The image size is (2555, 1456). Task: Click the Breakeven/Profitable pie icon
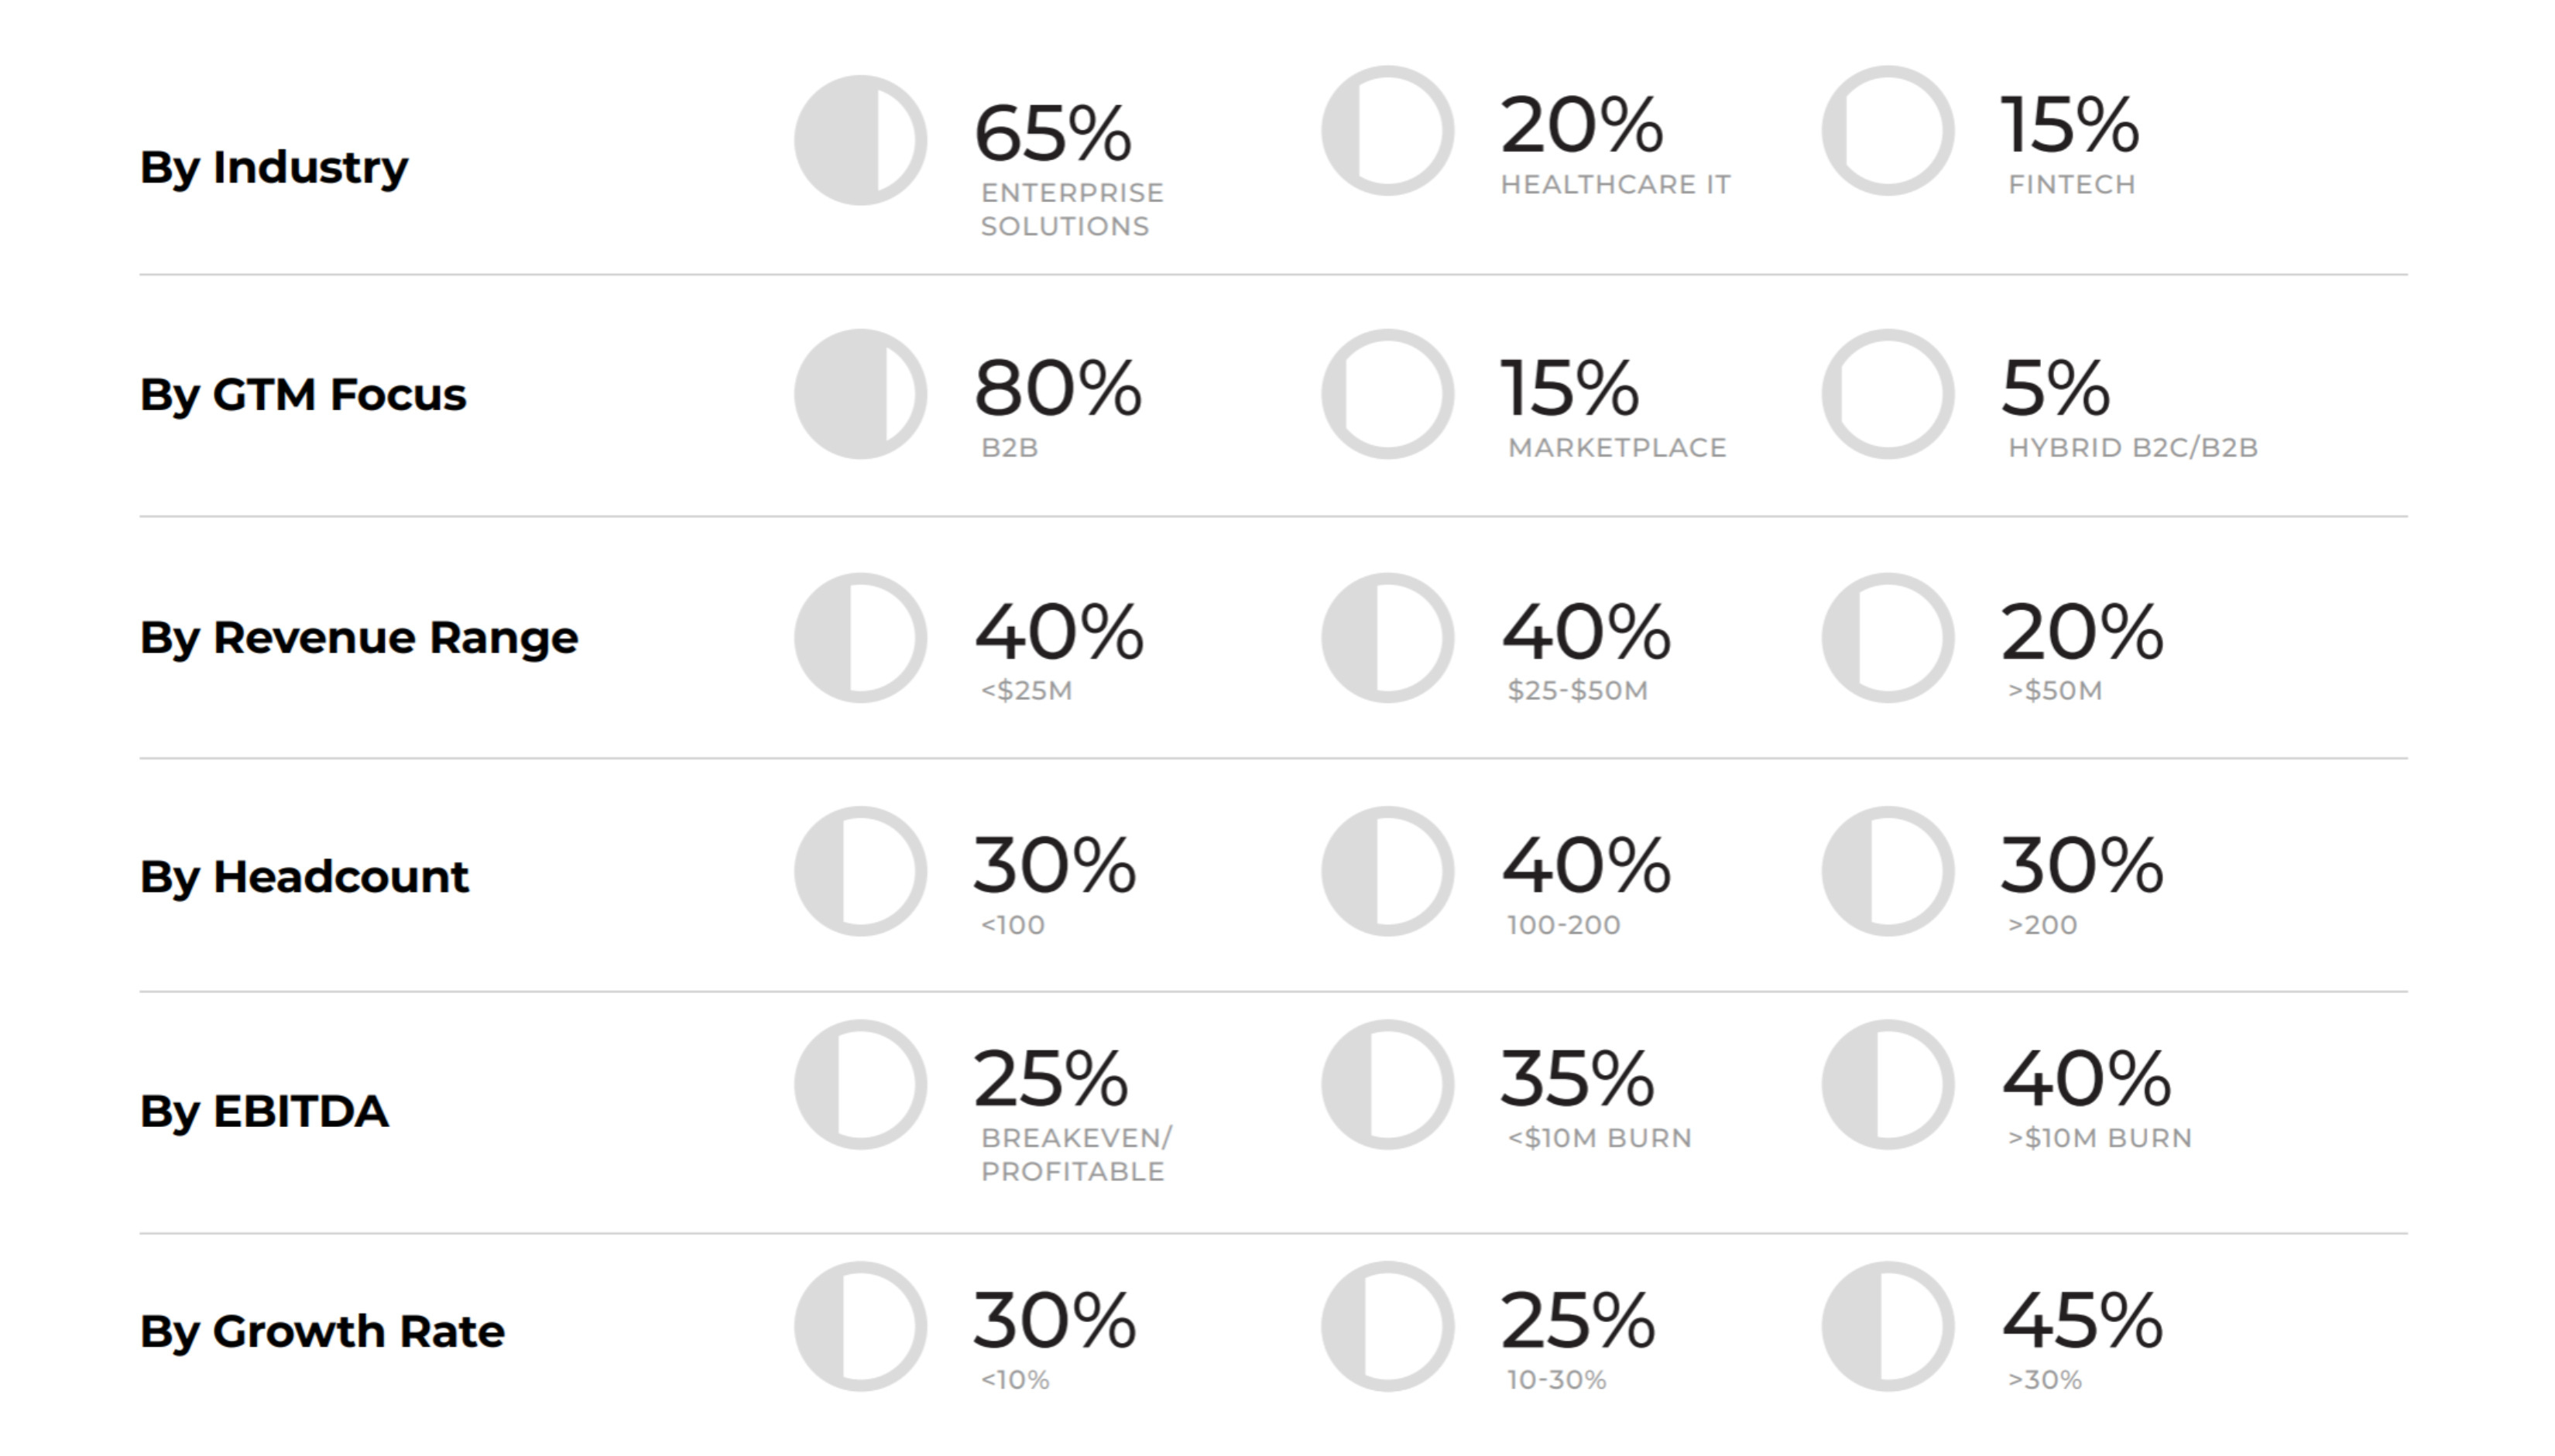860,1085
